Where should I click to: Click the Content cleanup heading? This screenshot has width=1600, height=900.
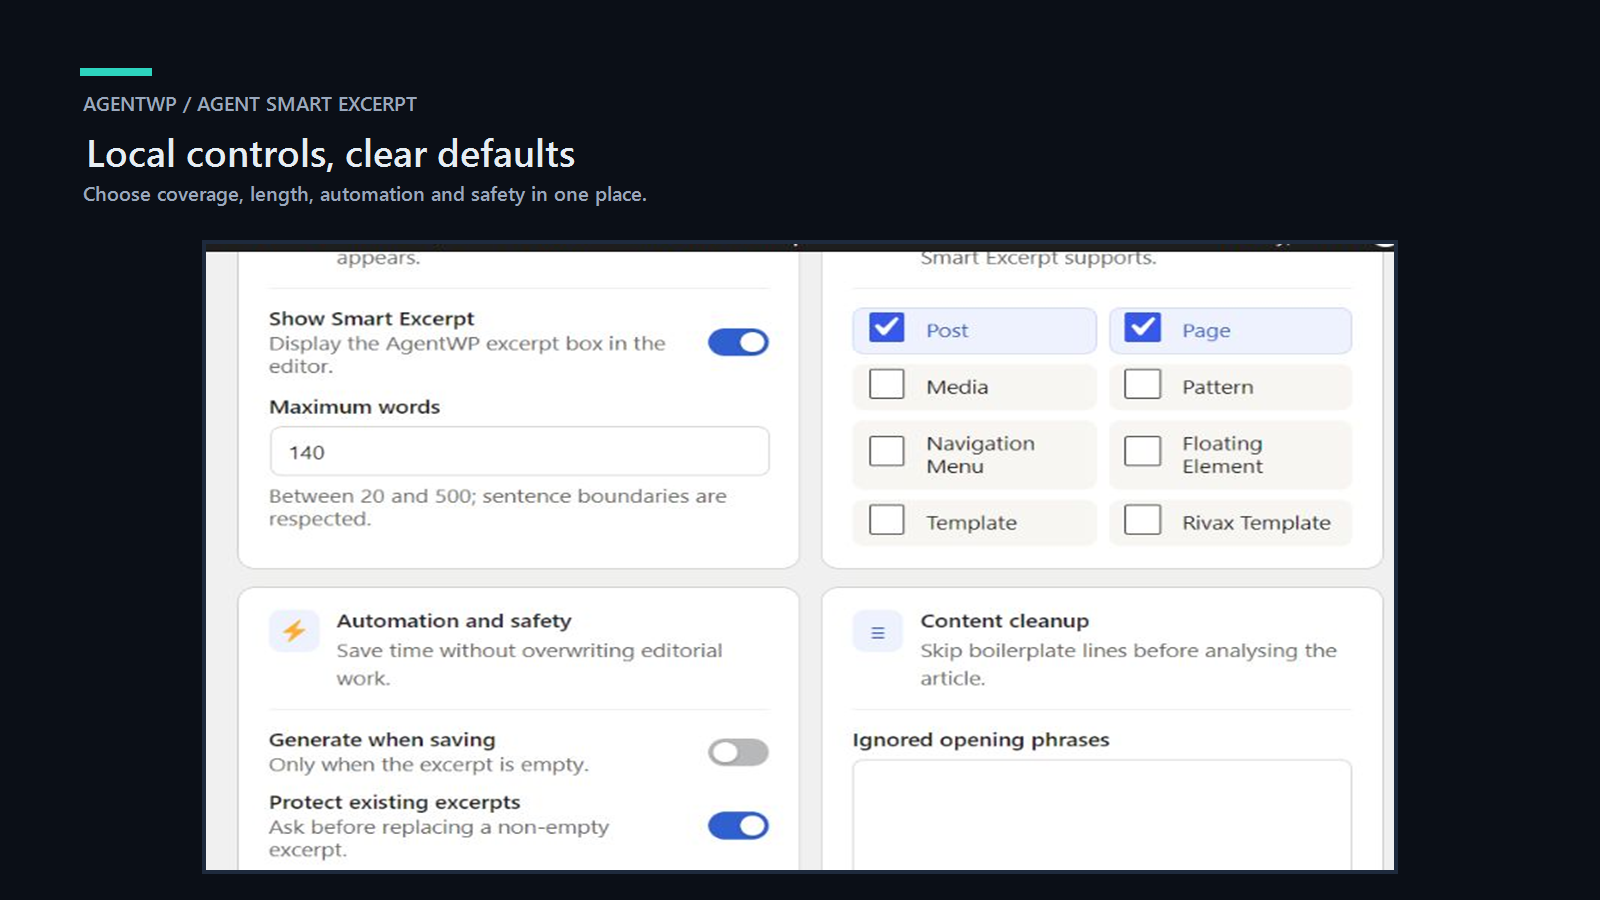(1004, 621)
